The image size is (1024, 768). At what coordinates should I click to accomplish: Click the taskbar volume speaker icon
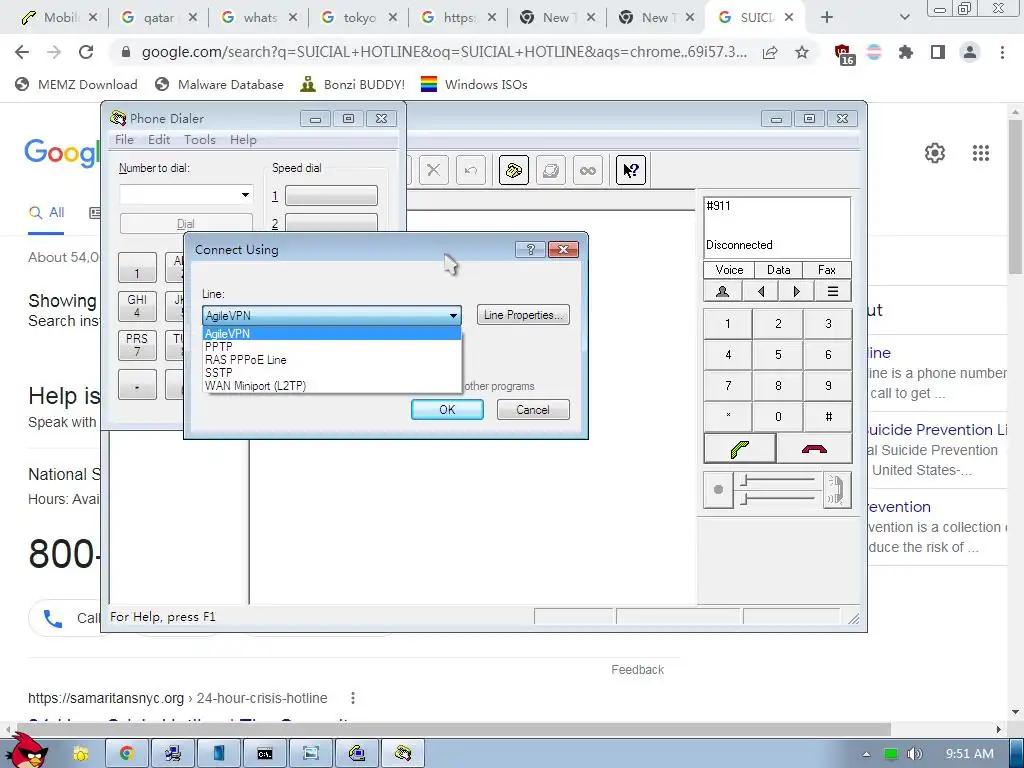[x=914, y=754]
